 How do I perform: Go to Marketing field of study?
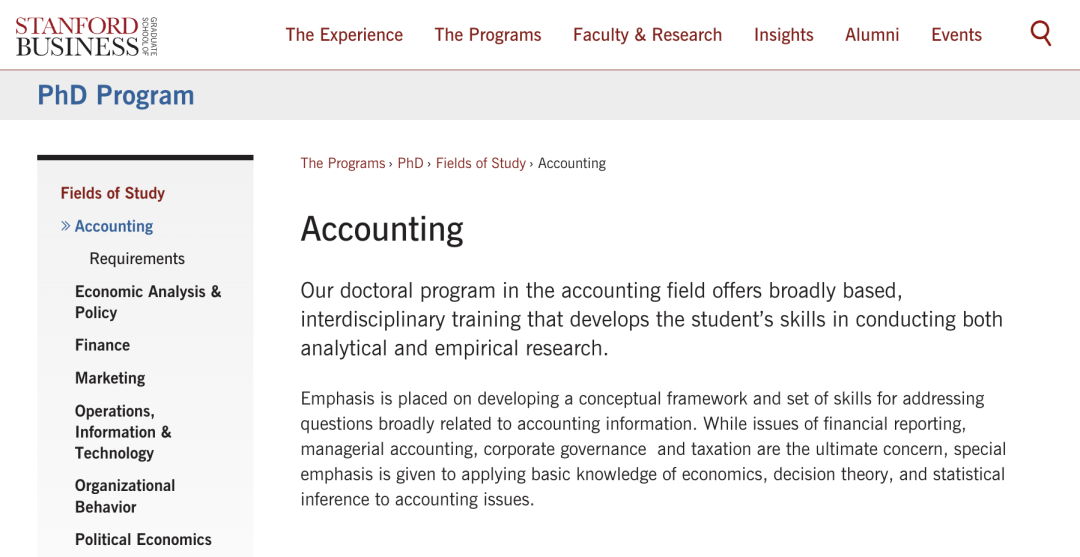[110, 378]
